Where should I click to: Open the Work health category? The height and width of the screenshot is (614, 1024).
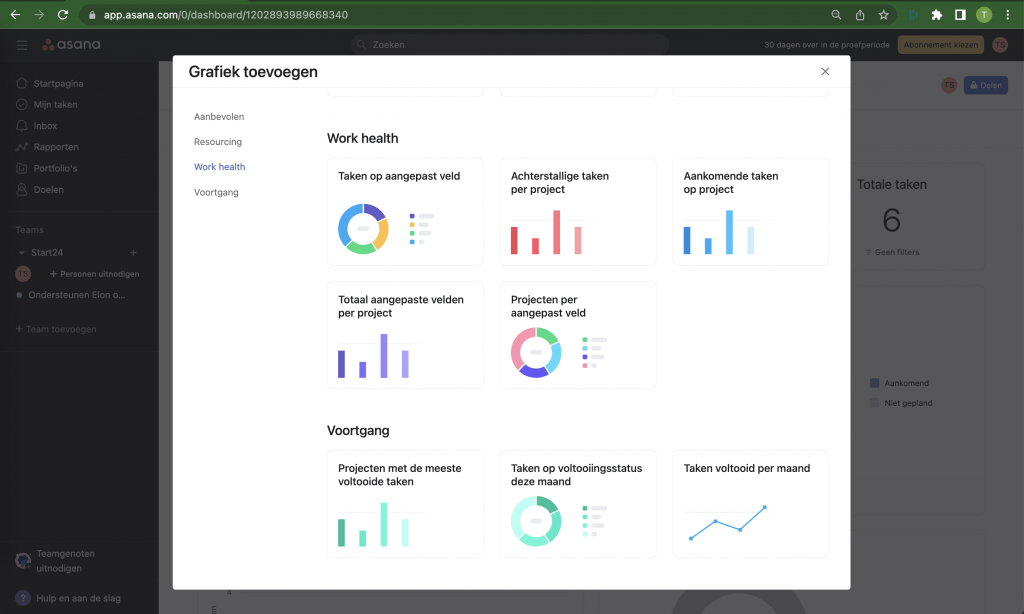(219, 167)
